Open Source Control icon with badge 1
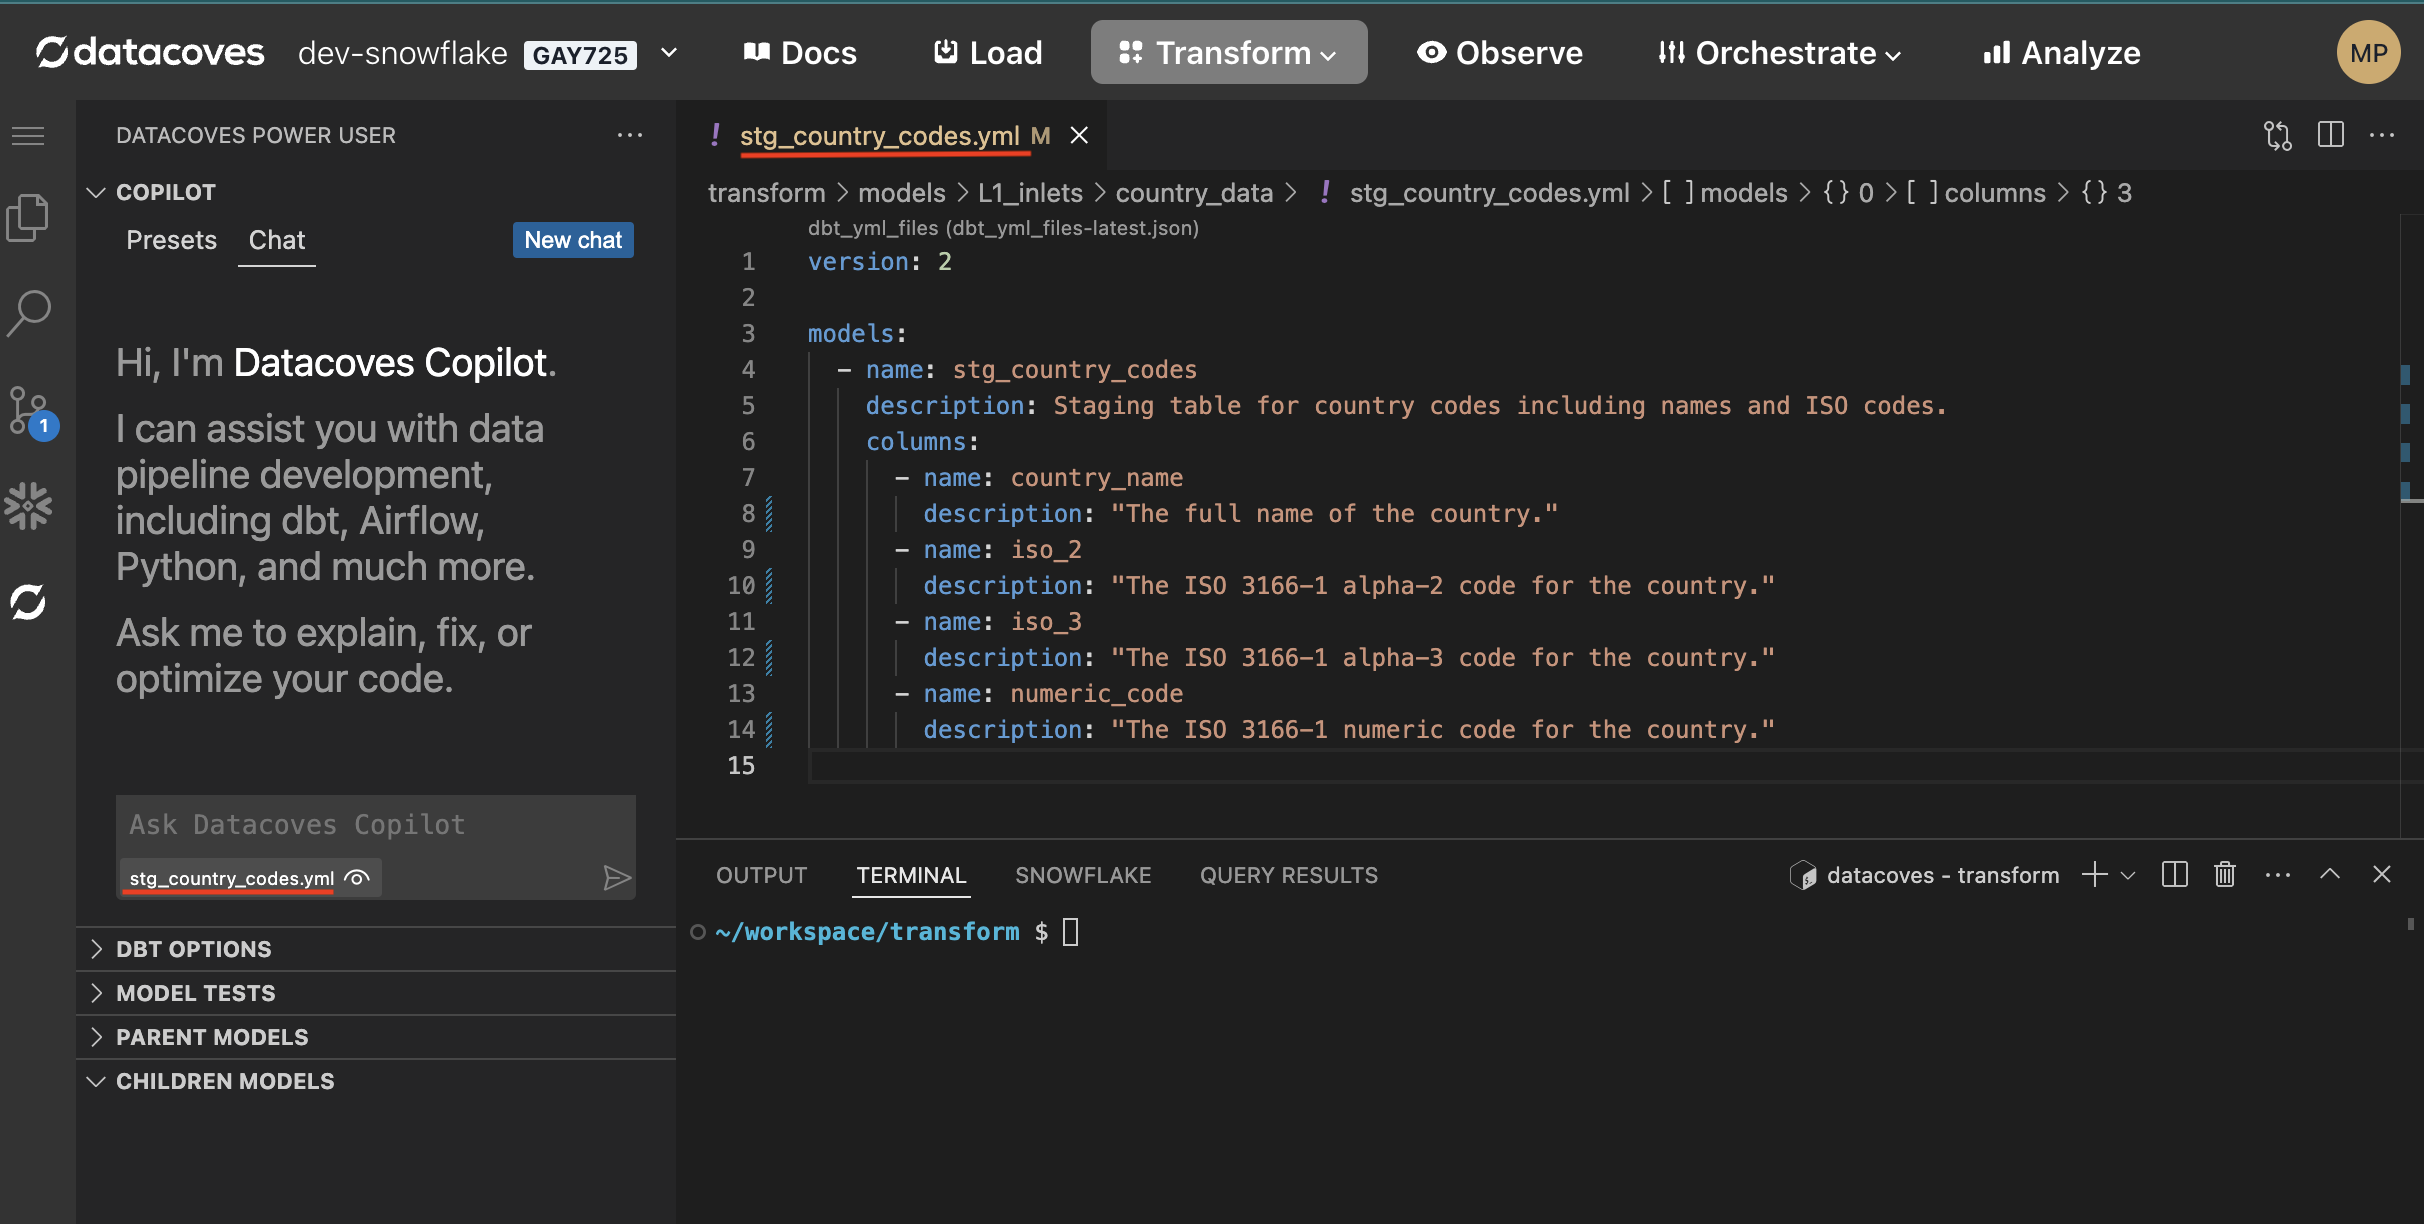Viewport: 2424px width, 1224px height. [32, 411]
